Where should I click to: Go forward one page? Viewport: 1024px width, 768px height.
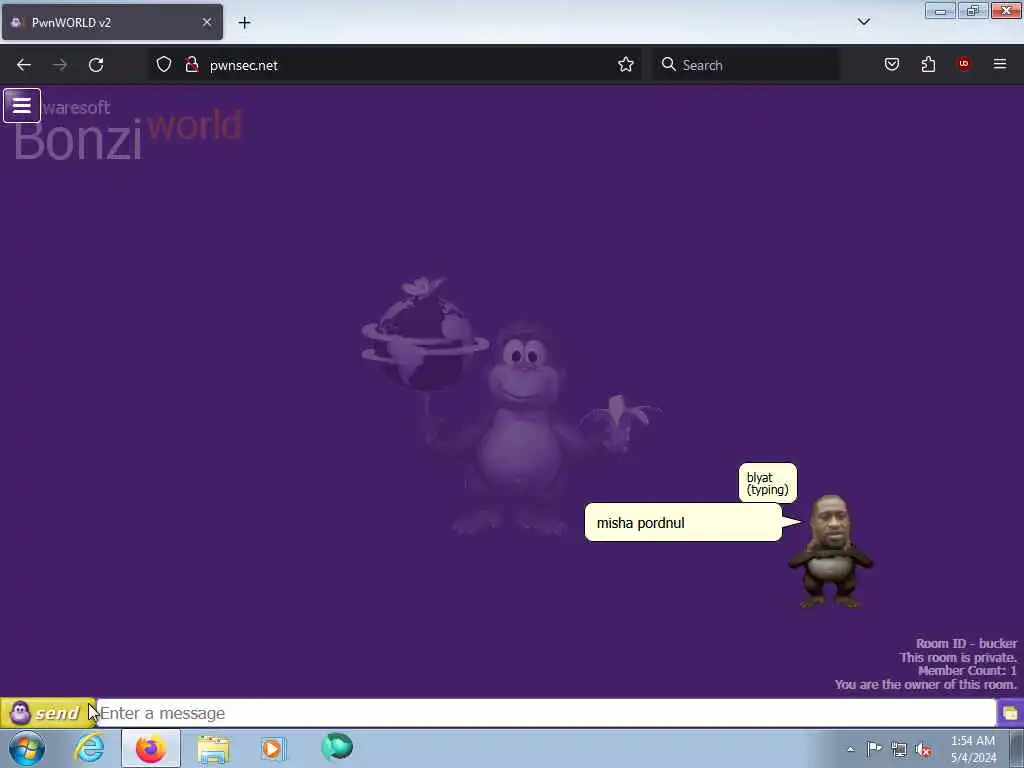(60, 65)
